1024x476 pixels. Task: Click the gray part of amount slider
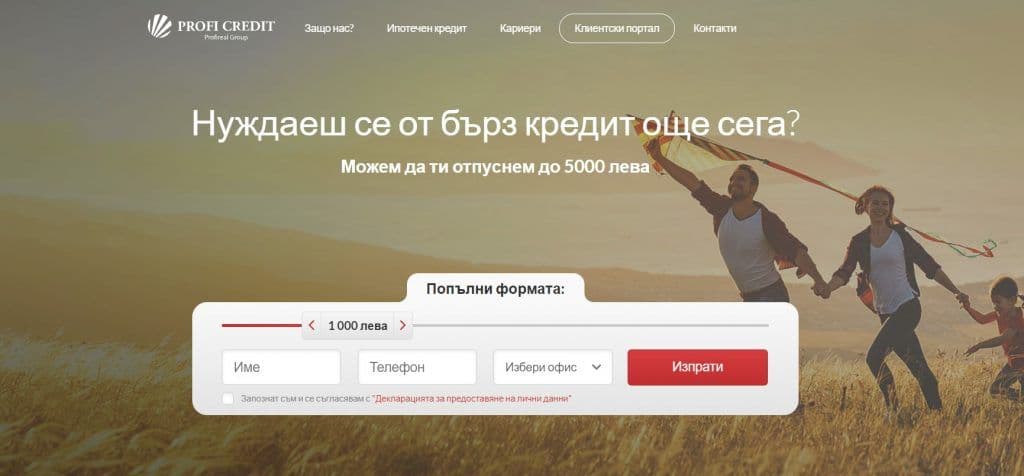(590, 325)
